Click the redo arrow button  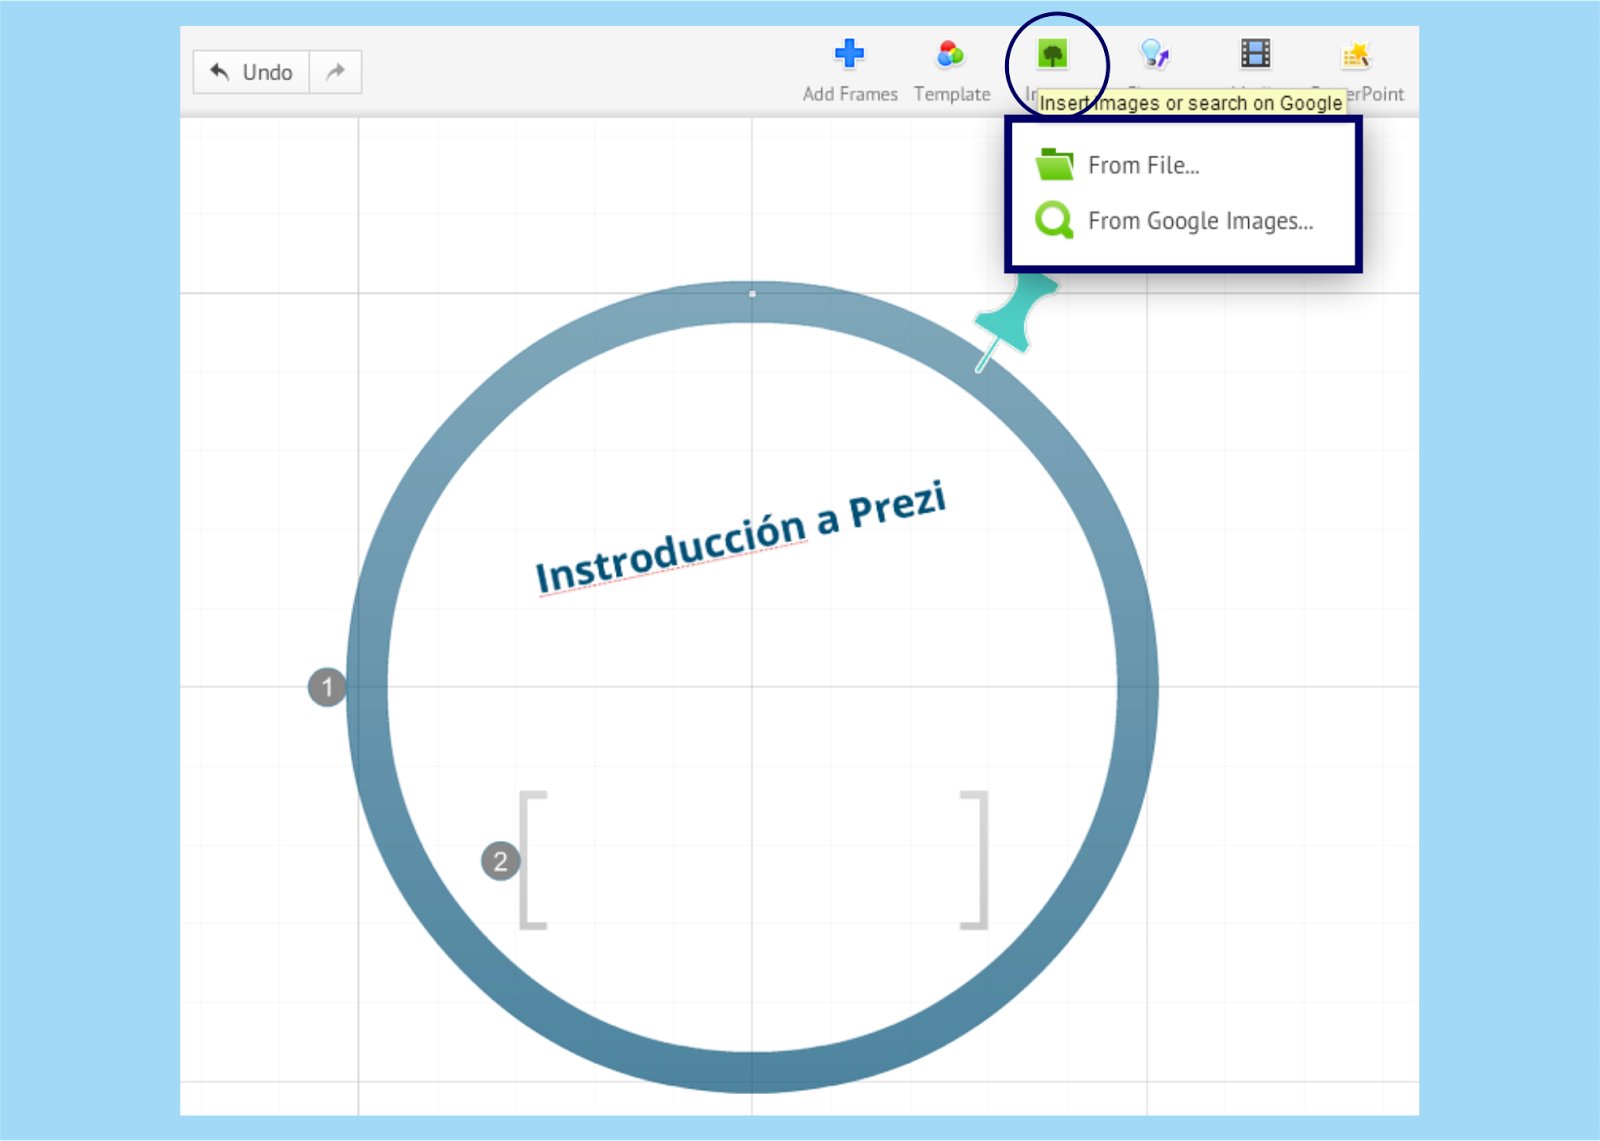[336, 72]
